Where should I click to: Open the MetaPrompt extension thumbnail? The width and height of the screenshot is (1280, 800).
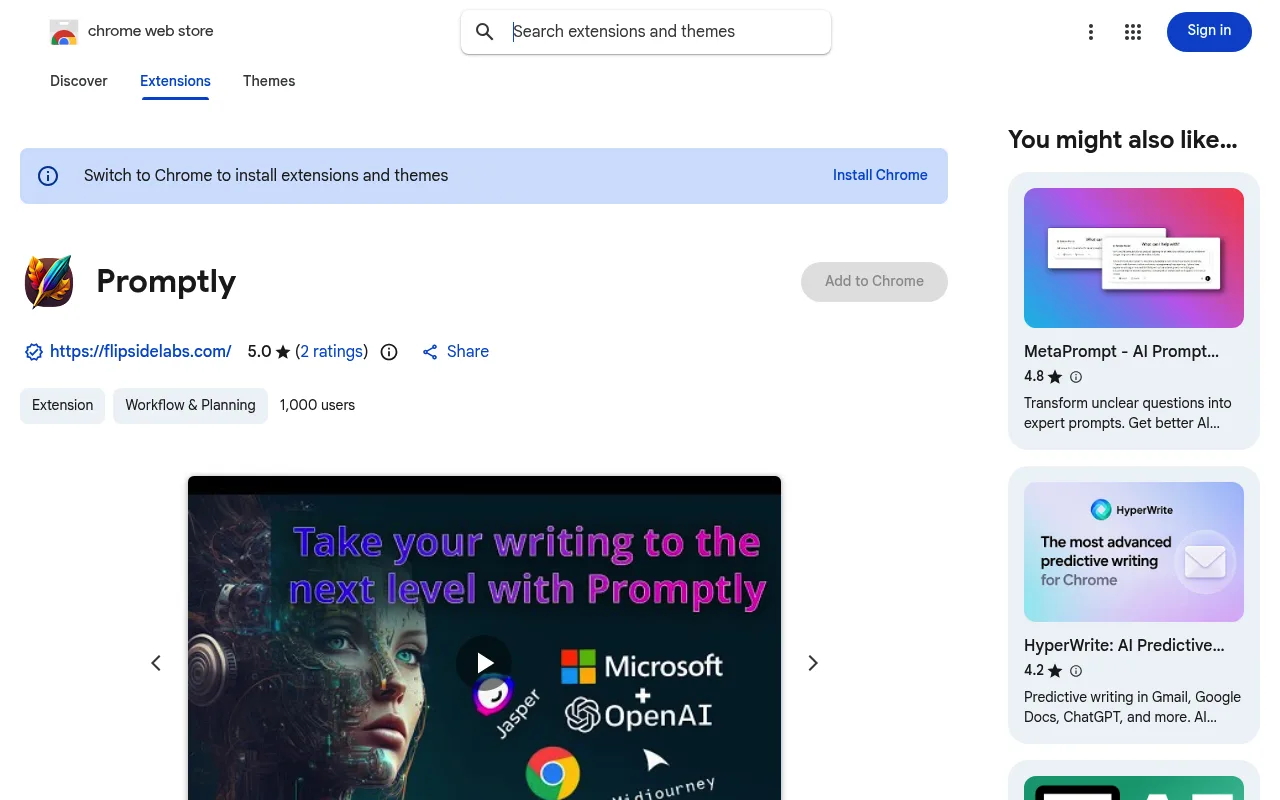1134,258
